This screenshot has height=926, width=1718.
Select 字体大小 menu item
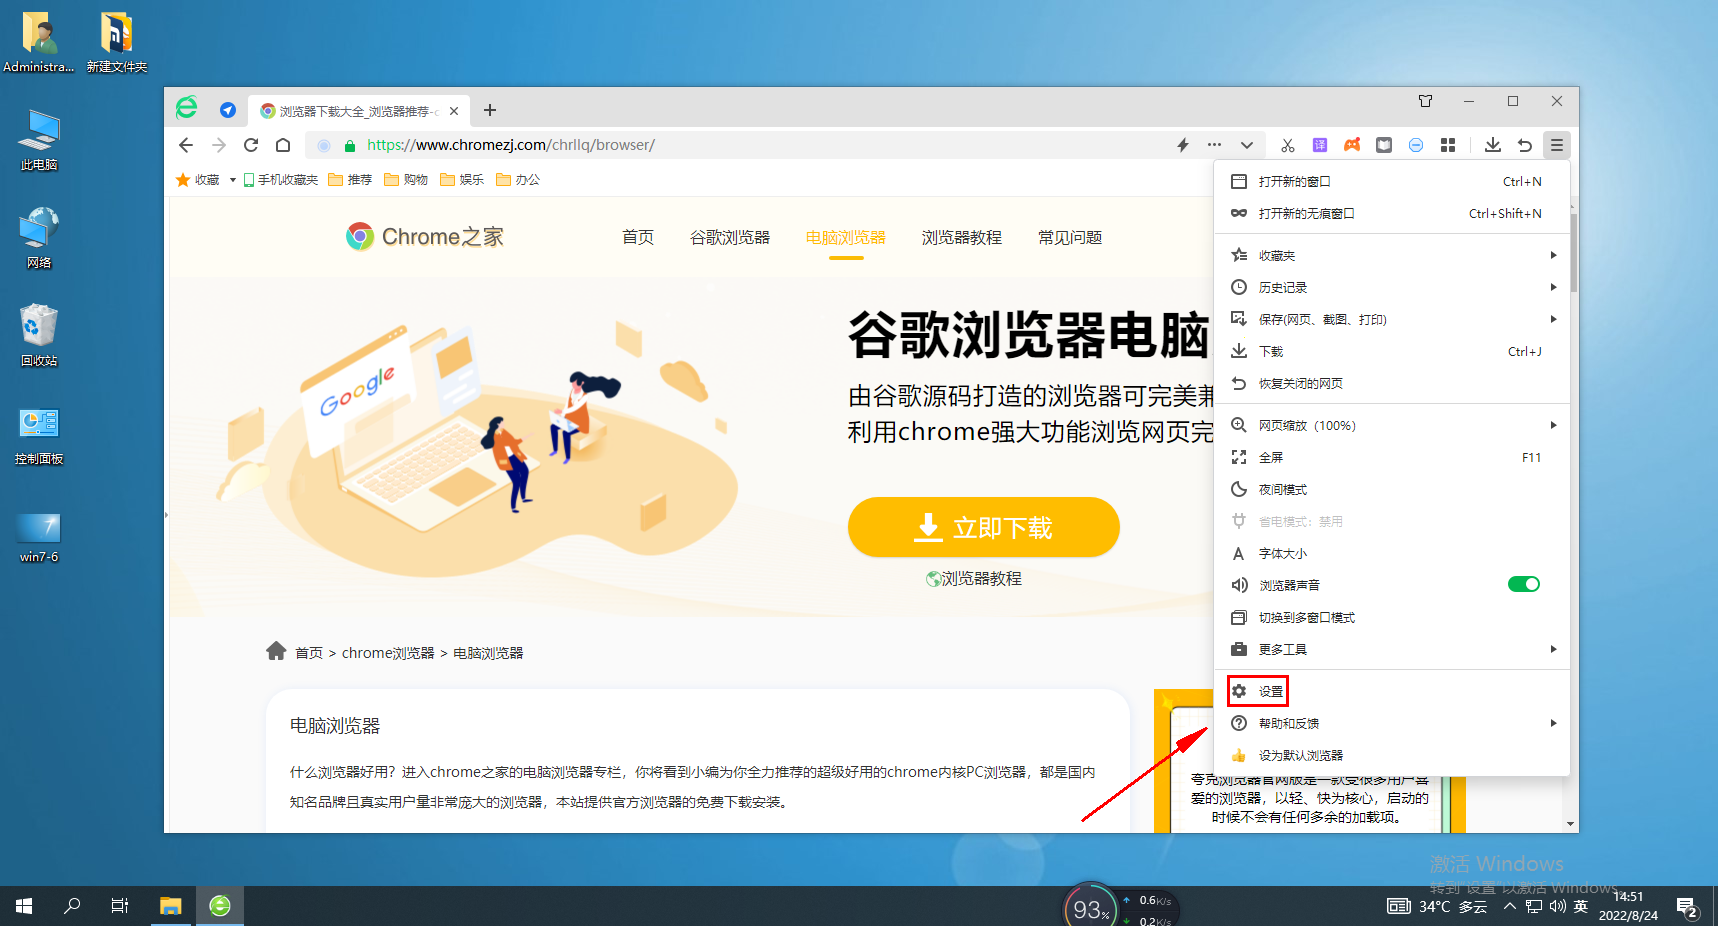click(1392, 554)
